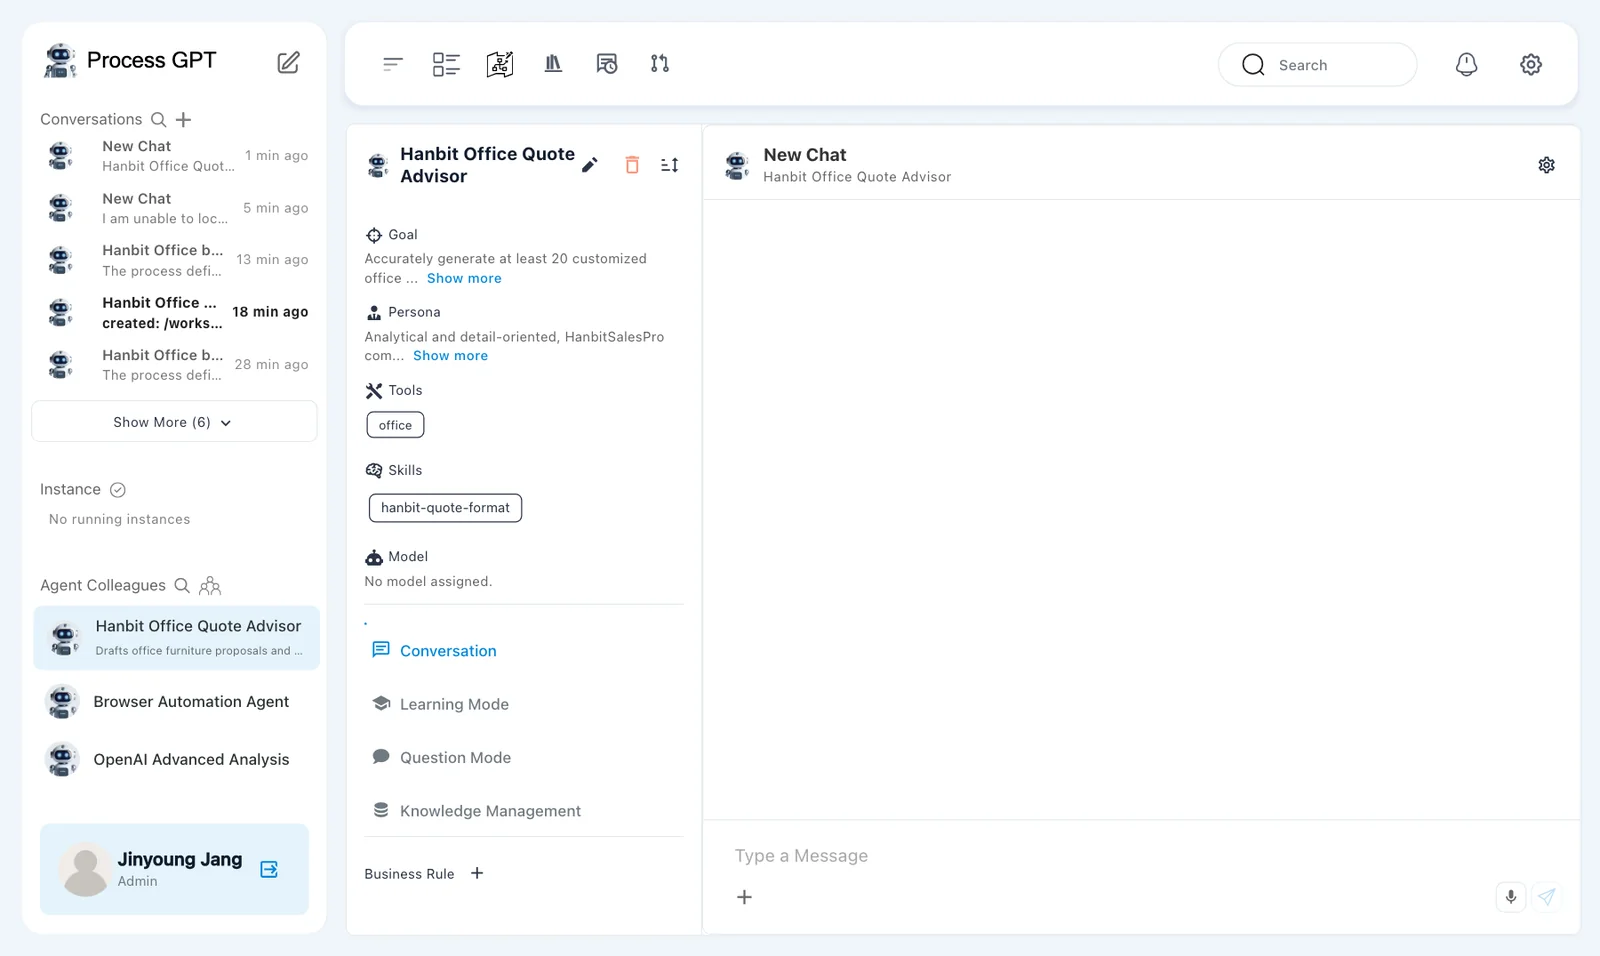Click the group people icon beside Agent Colleagues
The height and width of the screenshot is (956, 1600).
210,586
